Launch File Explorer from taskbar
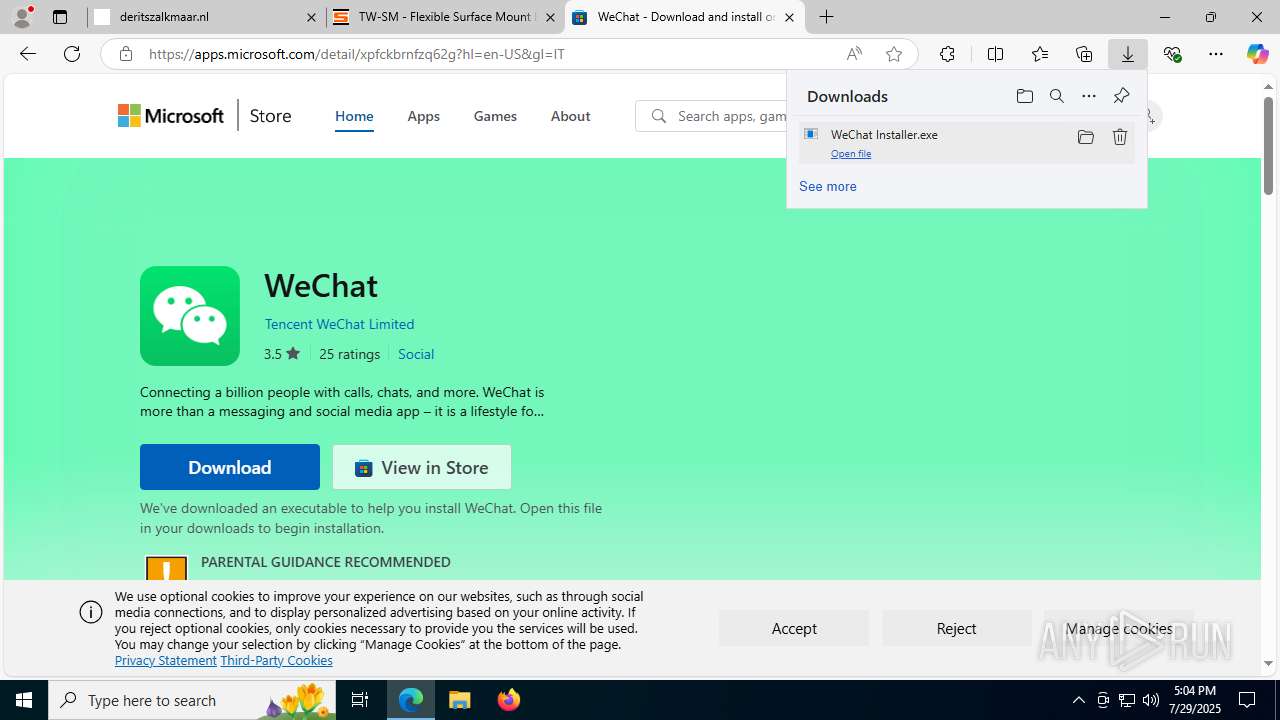Screen dimensions: 1280x720 (460, 700)
